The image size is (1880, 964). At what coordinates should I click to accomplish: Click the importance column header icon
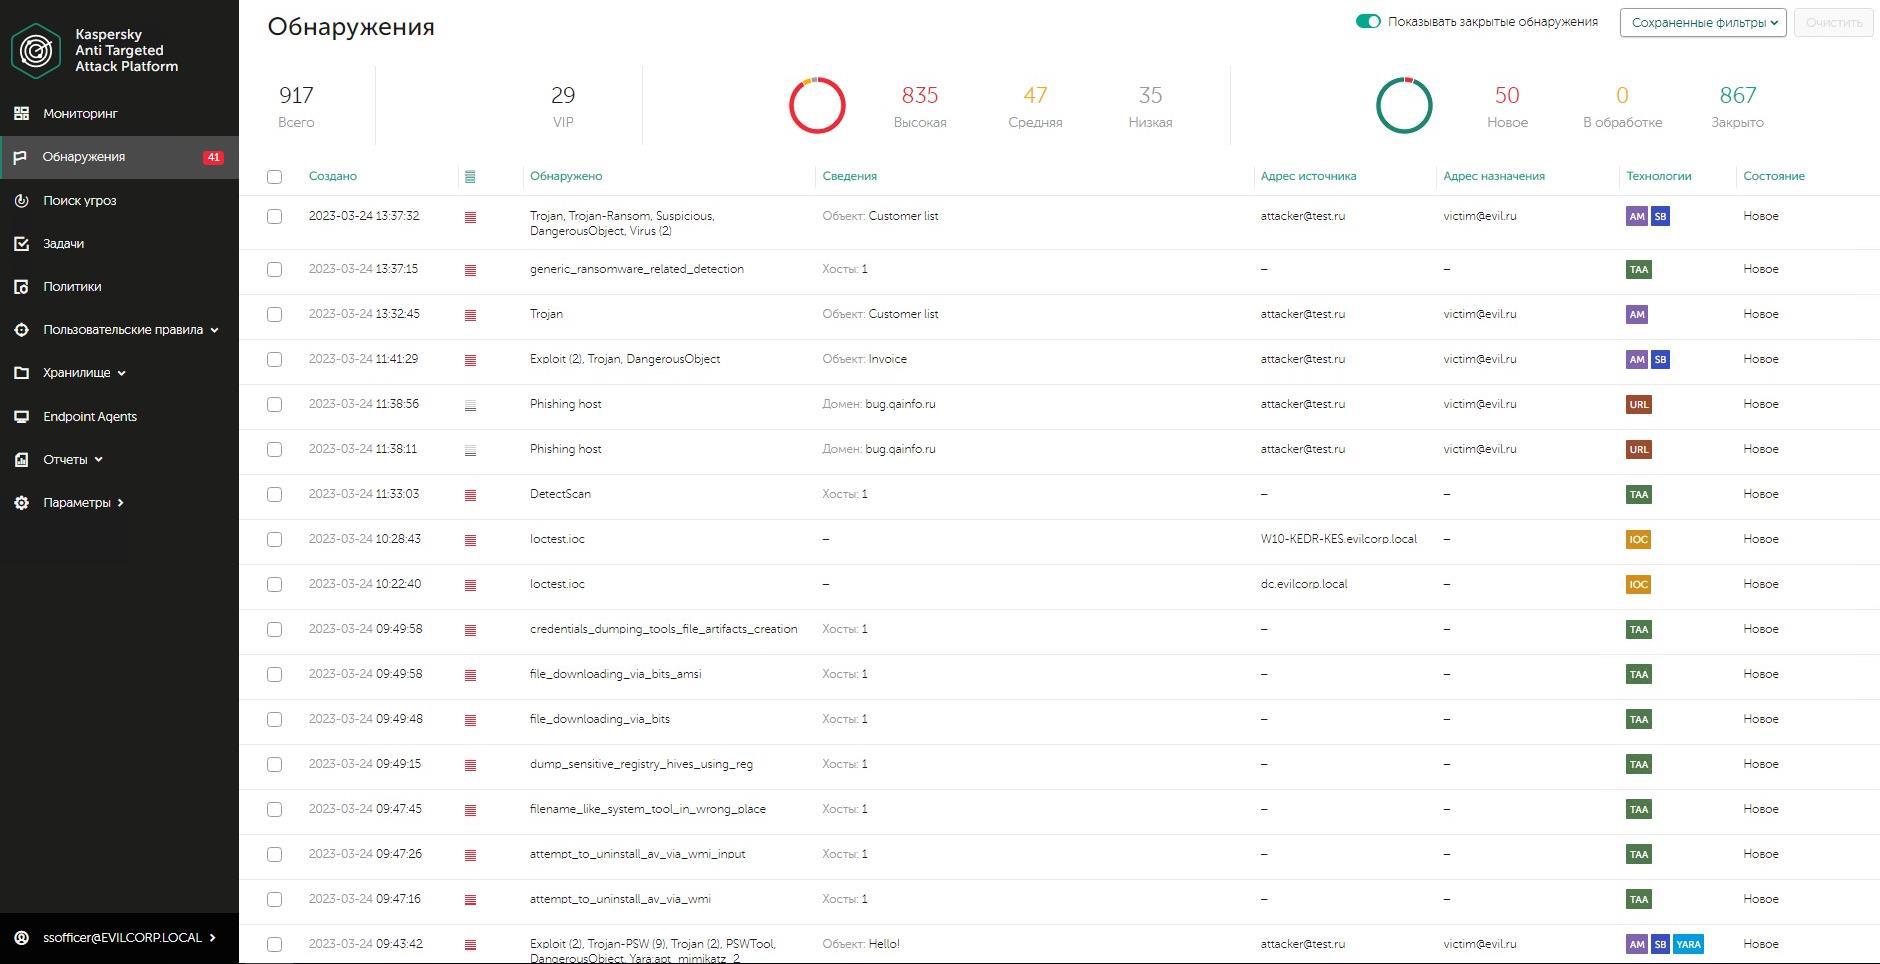click(470, 177)
